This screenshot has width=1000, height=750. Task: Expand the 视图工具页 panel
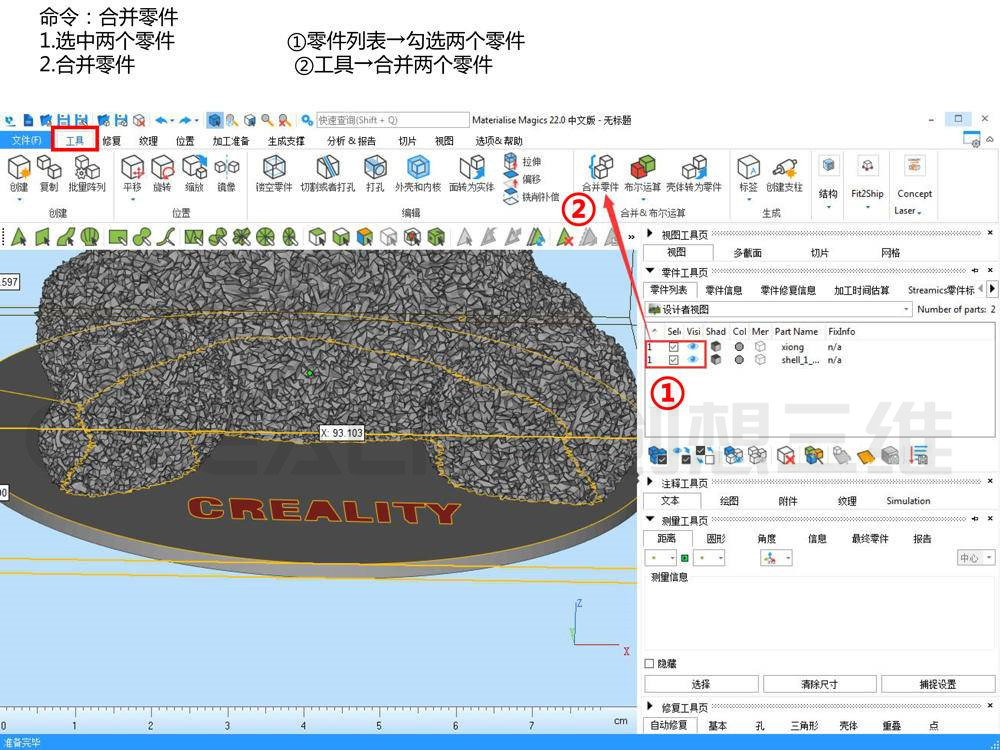click(650, 234)
